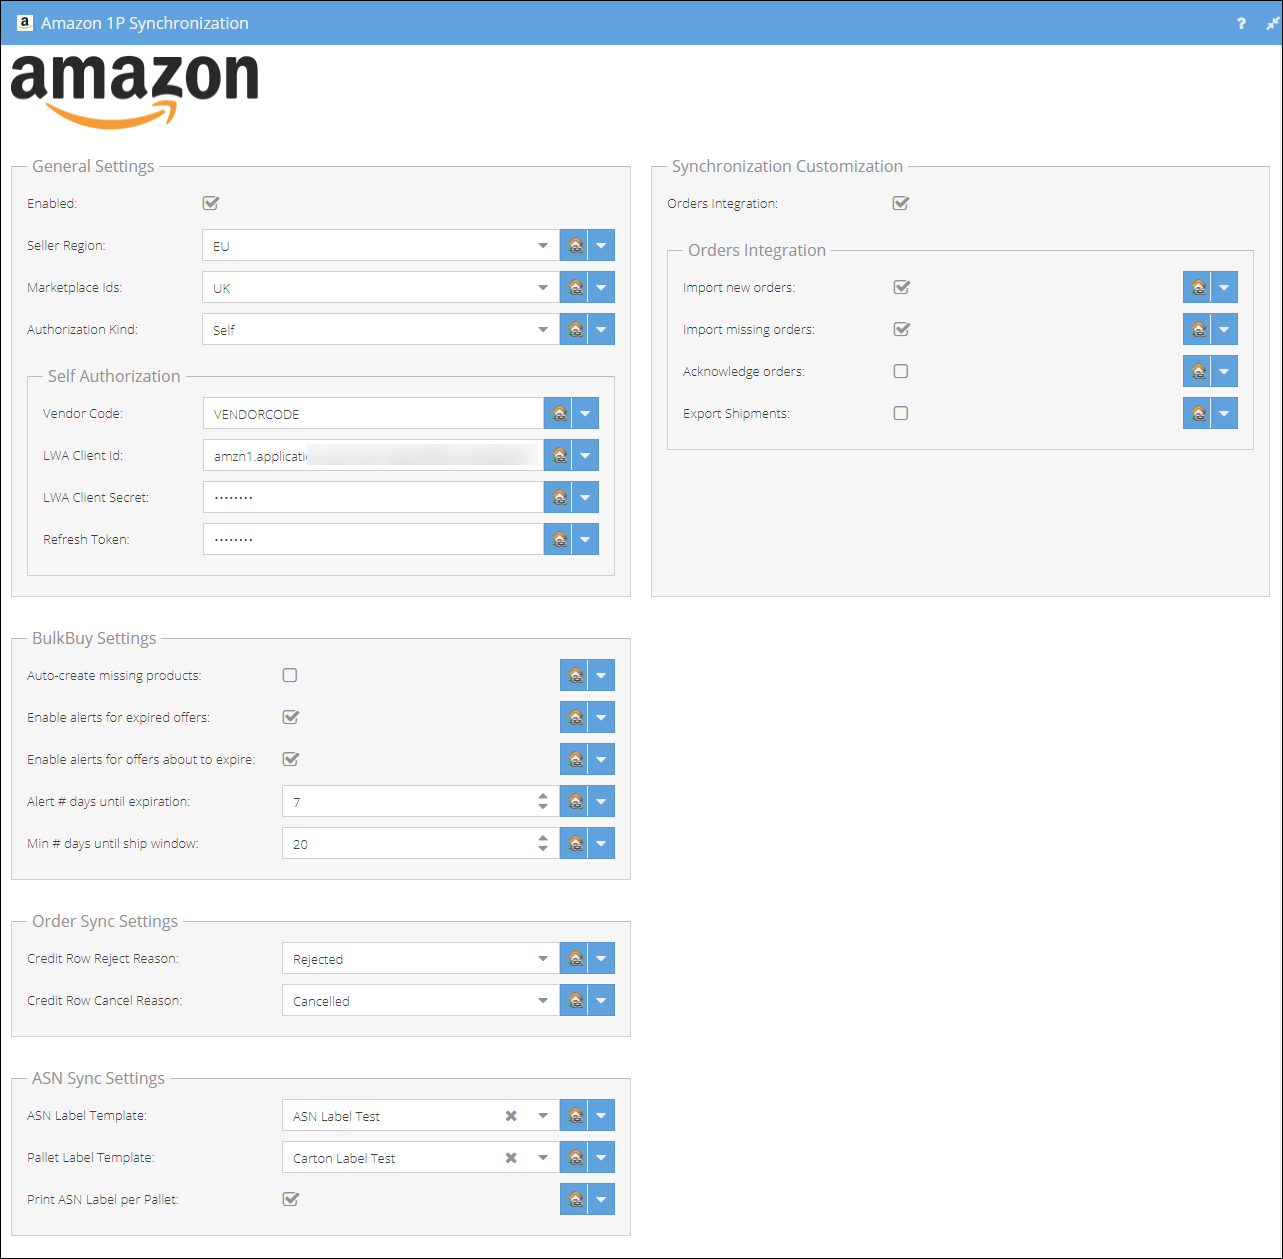Click house icon for Credit Row Cancel Reason
Image resolution: width=1283 pixels, height=1259 pixels.
[575, 1000]
